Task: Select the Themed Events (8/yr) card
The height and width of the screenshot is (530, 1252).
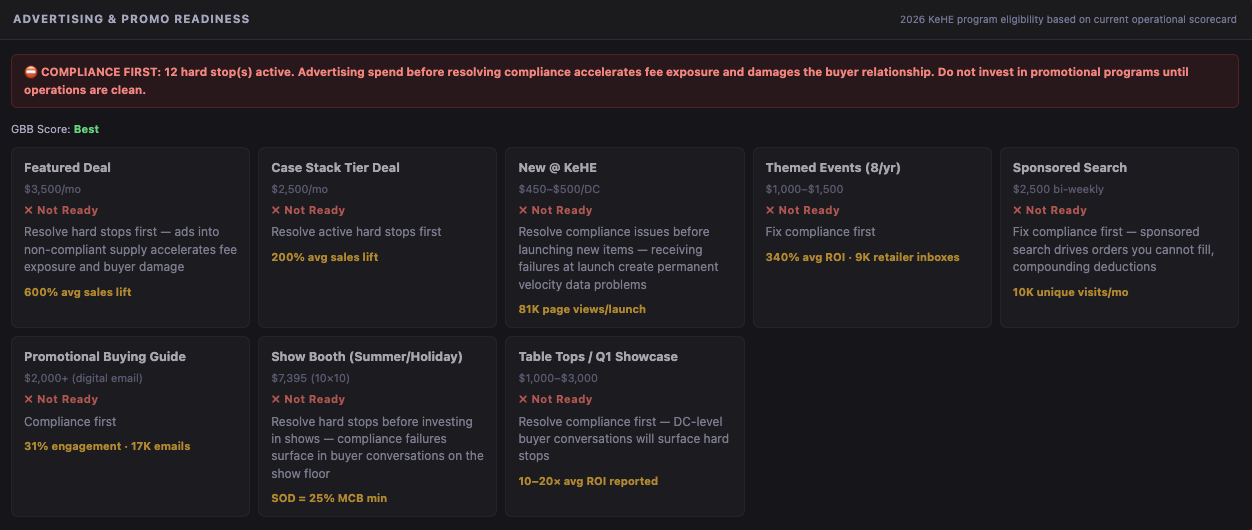Action: click(872, 238)
